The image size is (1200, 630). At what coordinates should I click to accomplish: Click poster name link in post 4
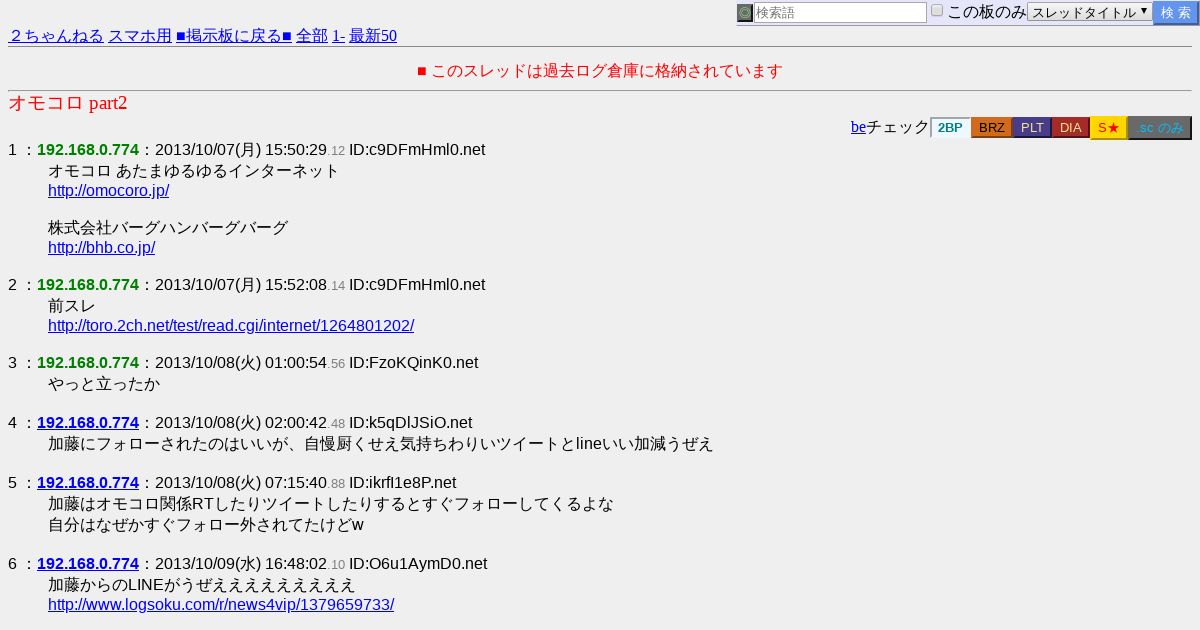pos(88,422)
